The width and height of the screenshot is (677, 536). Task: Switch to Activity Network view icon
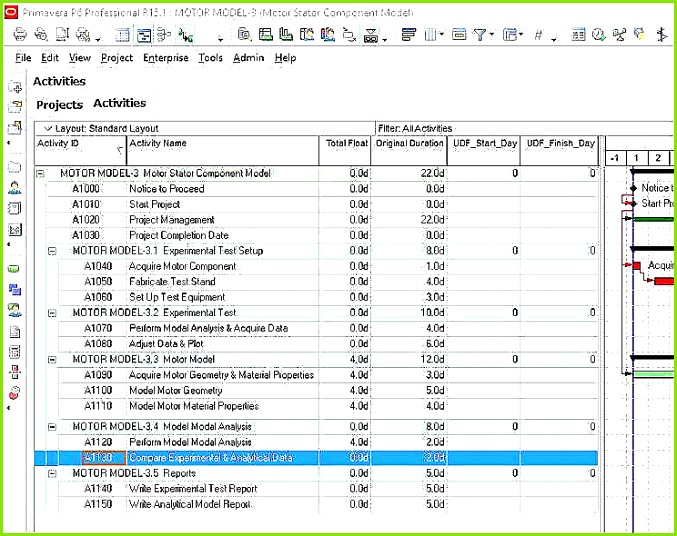tap(164, 35)
